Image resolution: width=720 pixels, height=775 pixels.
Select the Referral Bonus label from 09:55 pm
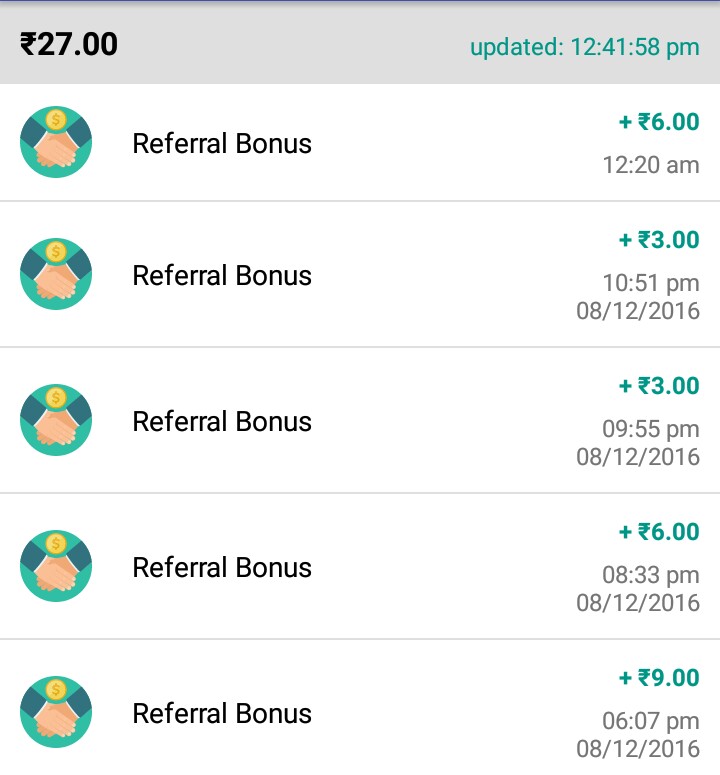(222, 421)
